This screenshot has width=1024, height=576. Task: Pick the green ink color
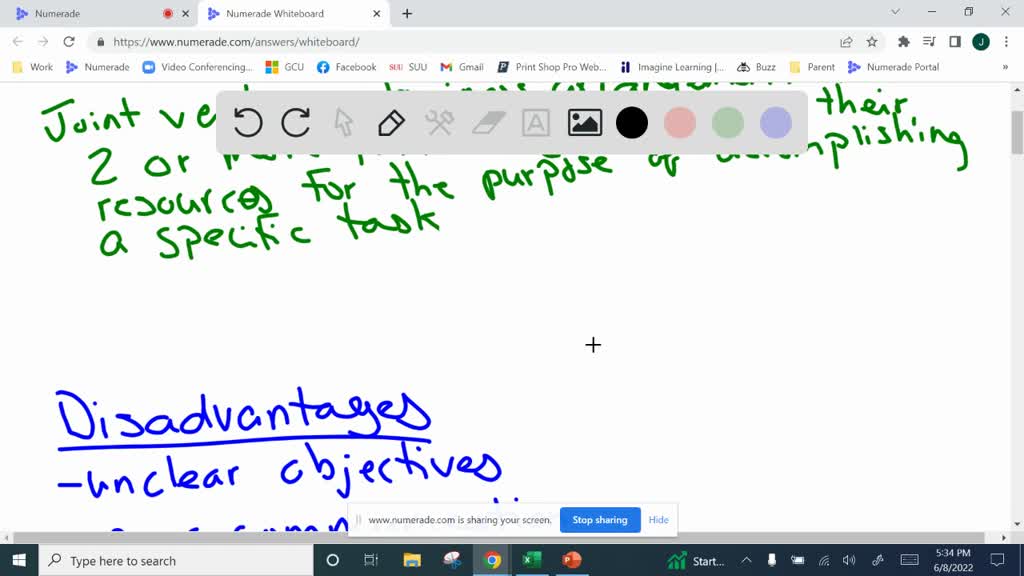tap(728, 123)
